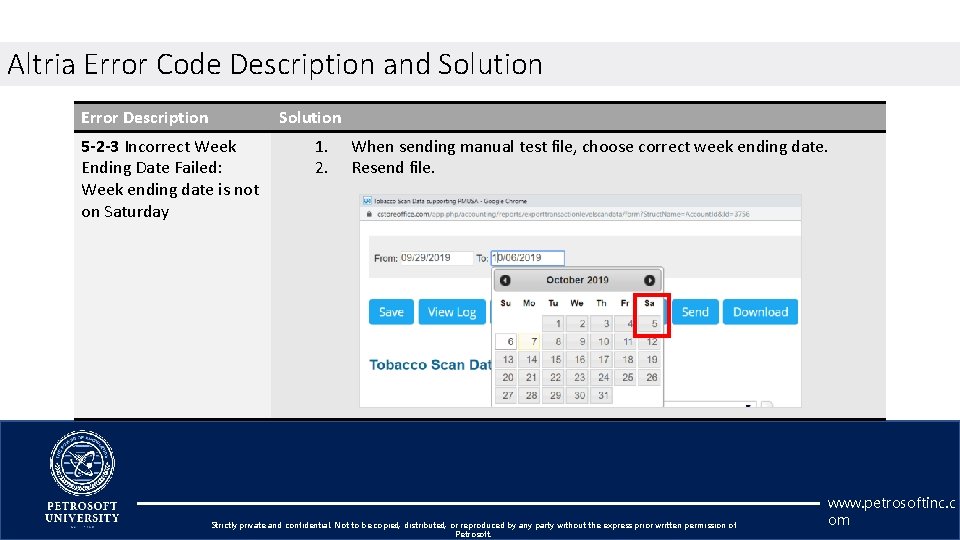960x540 pixels.
Task: Click the October 2019 calendar title
Action: [x=577, y=280]
